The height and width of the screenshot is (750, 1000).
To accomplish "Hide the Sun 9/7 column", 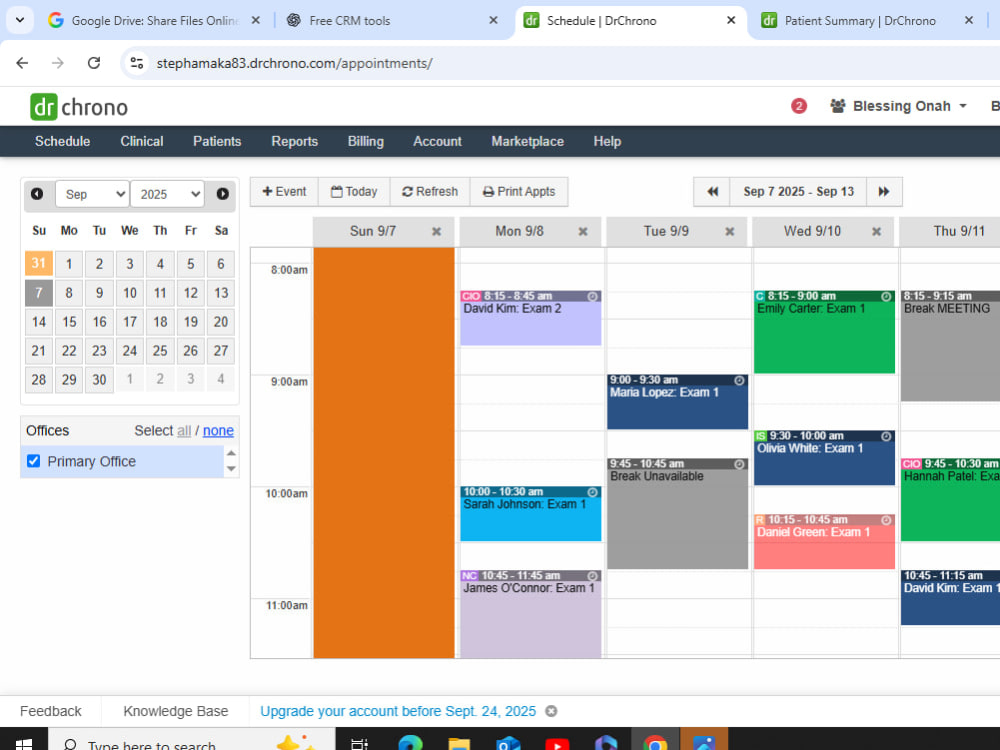I will (436, 232).
